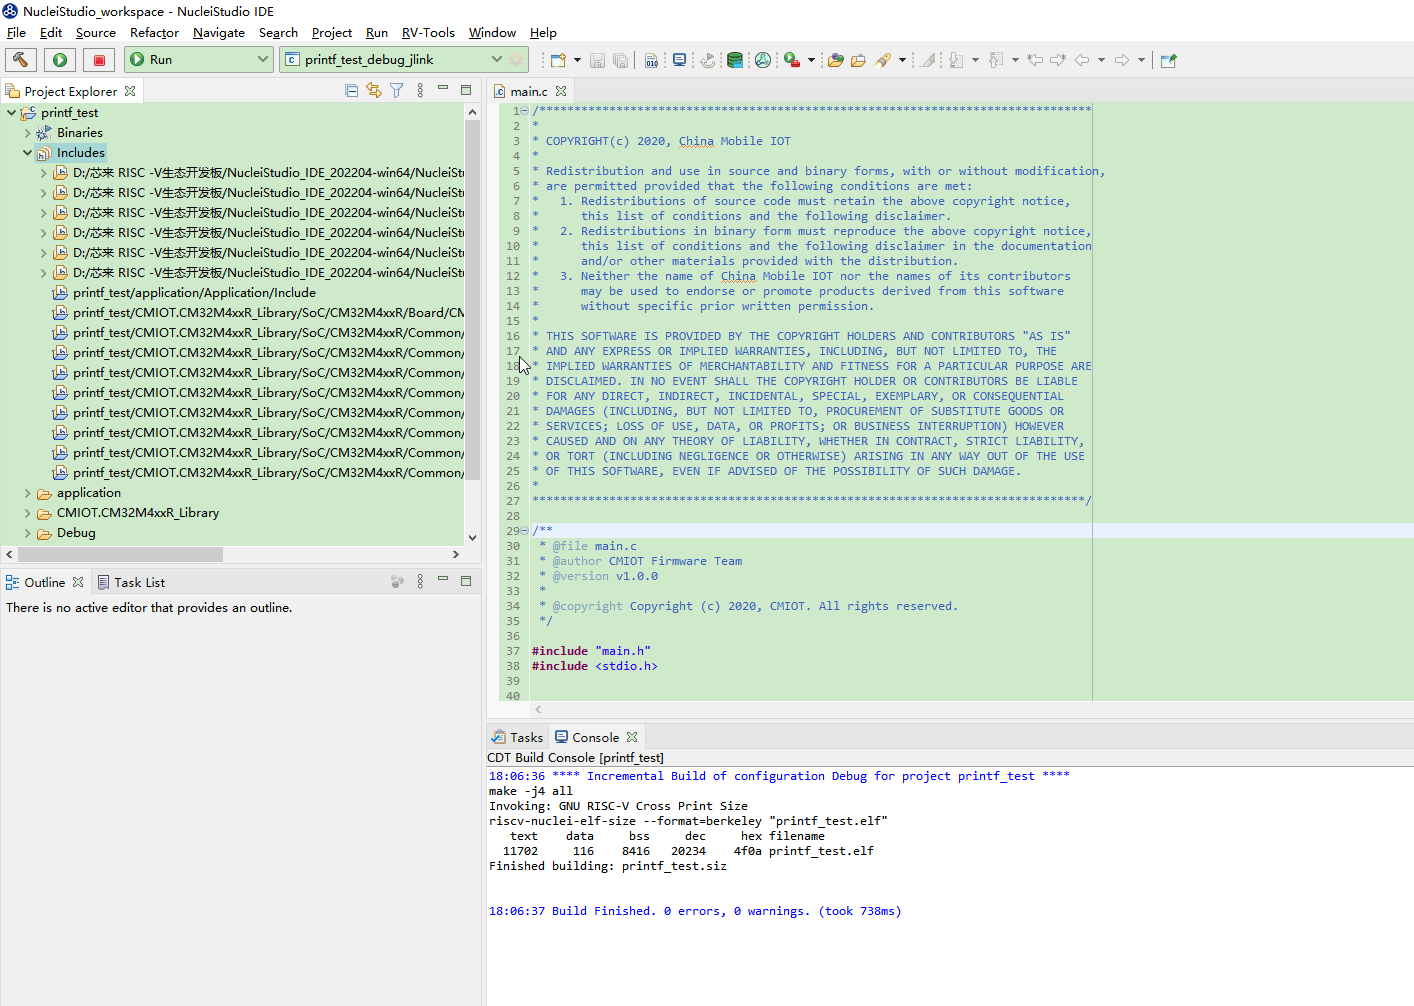Collapse the printf_test project node
Screen dimensions: 1414x1006
[11, 113]
